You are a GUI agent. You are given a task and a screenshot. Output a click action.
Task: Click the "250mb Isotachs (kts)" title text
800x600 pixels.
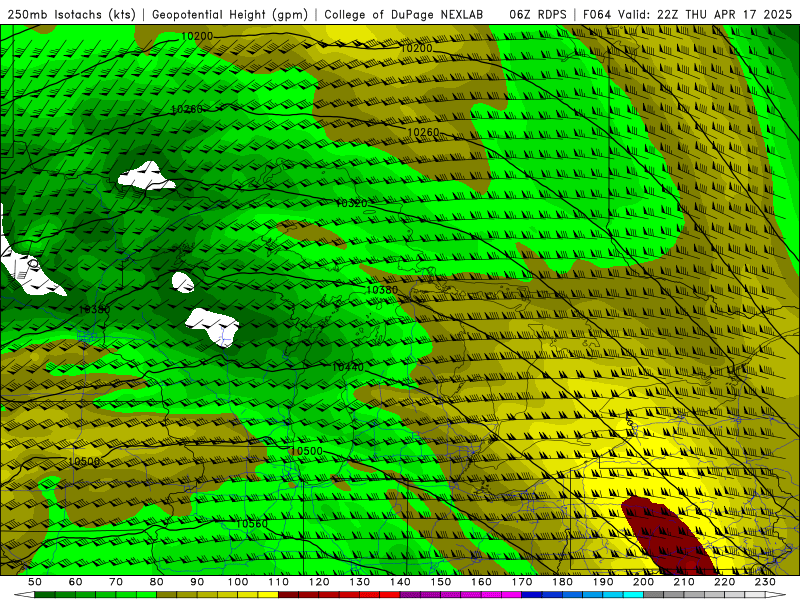71,15
